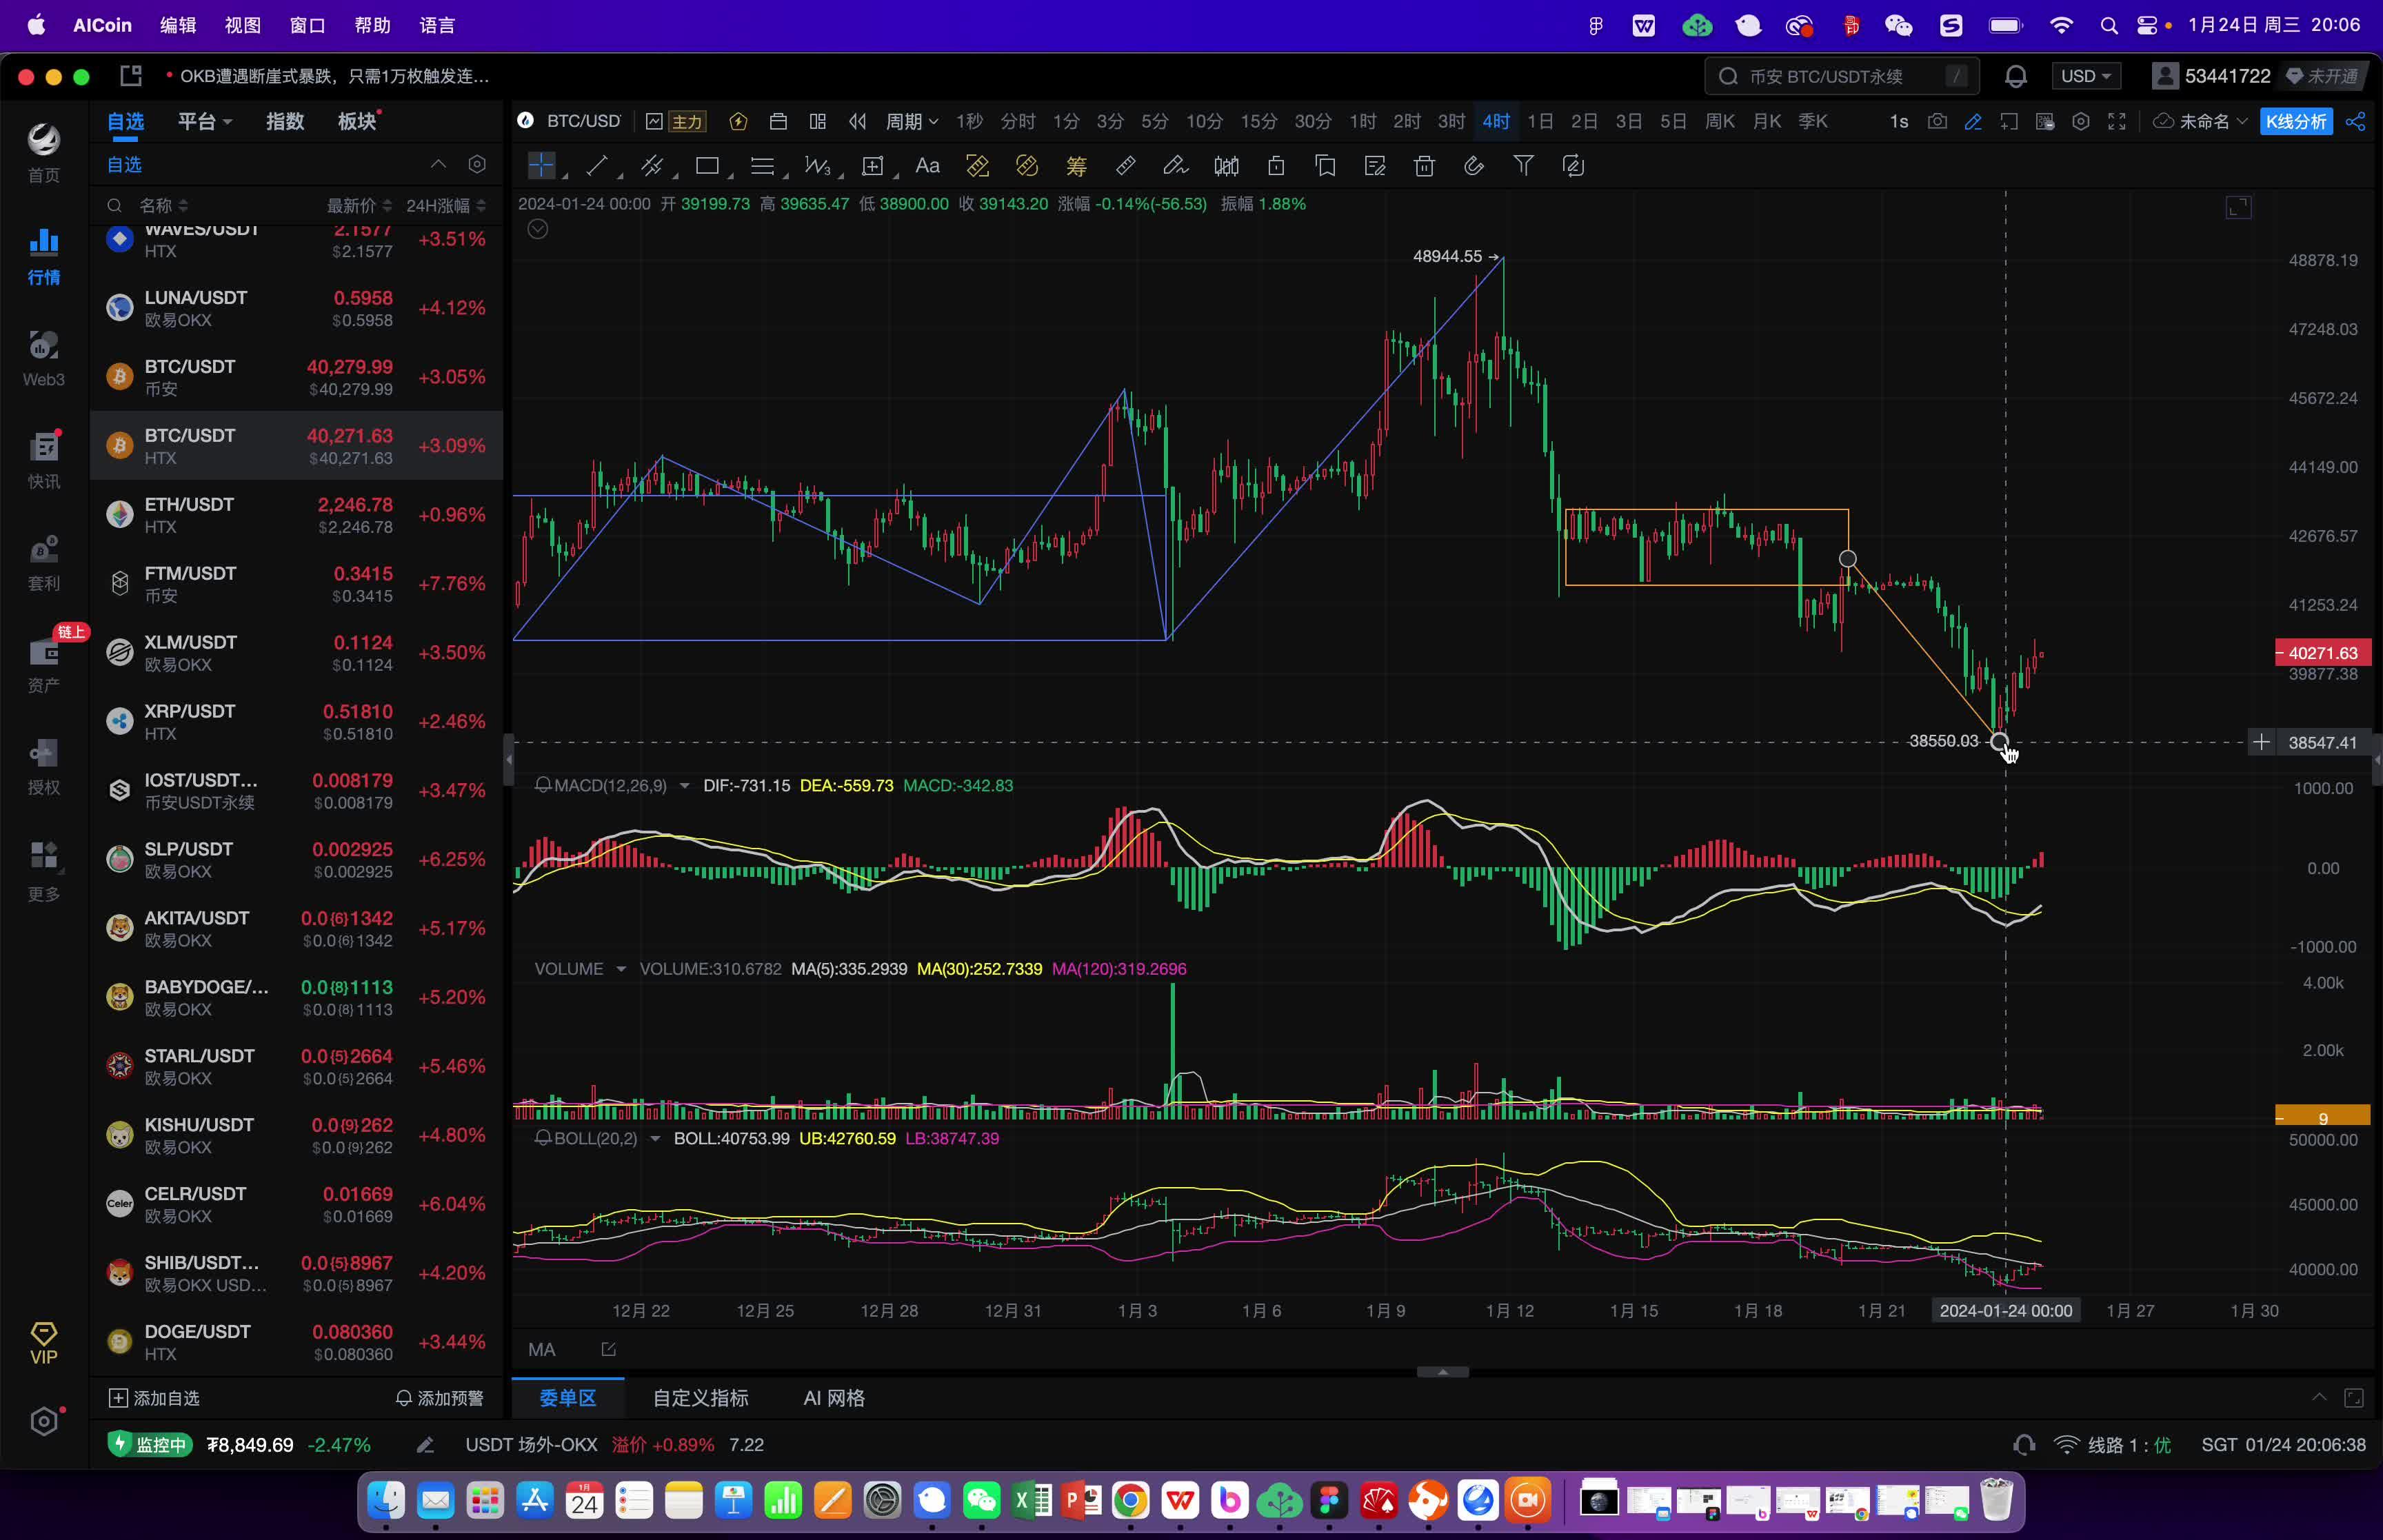The width and height of the screenshot is (2383, 1540).
Task: Open 快讯 news flash sidebar icon
Action: (x=43, y=460)
